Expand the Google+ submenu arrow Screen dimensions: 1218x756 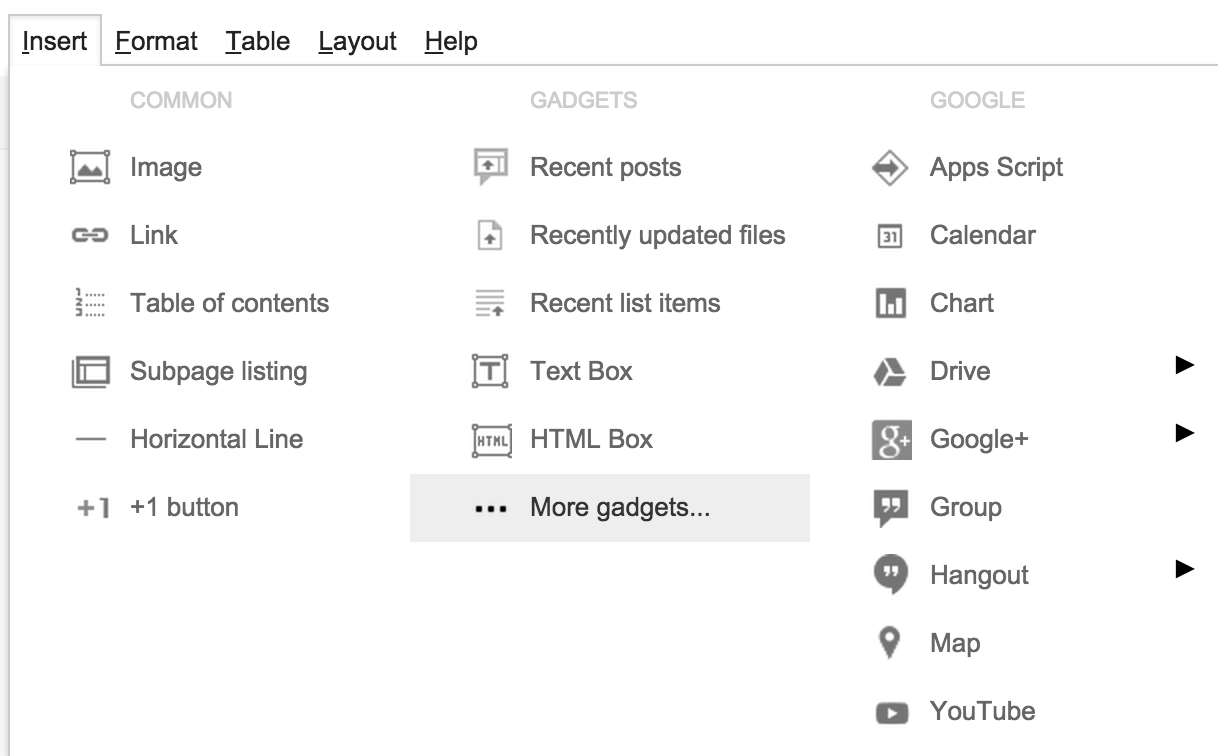click(1185, 434)
